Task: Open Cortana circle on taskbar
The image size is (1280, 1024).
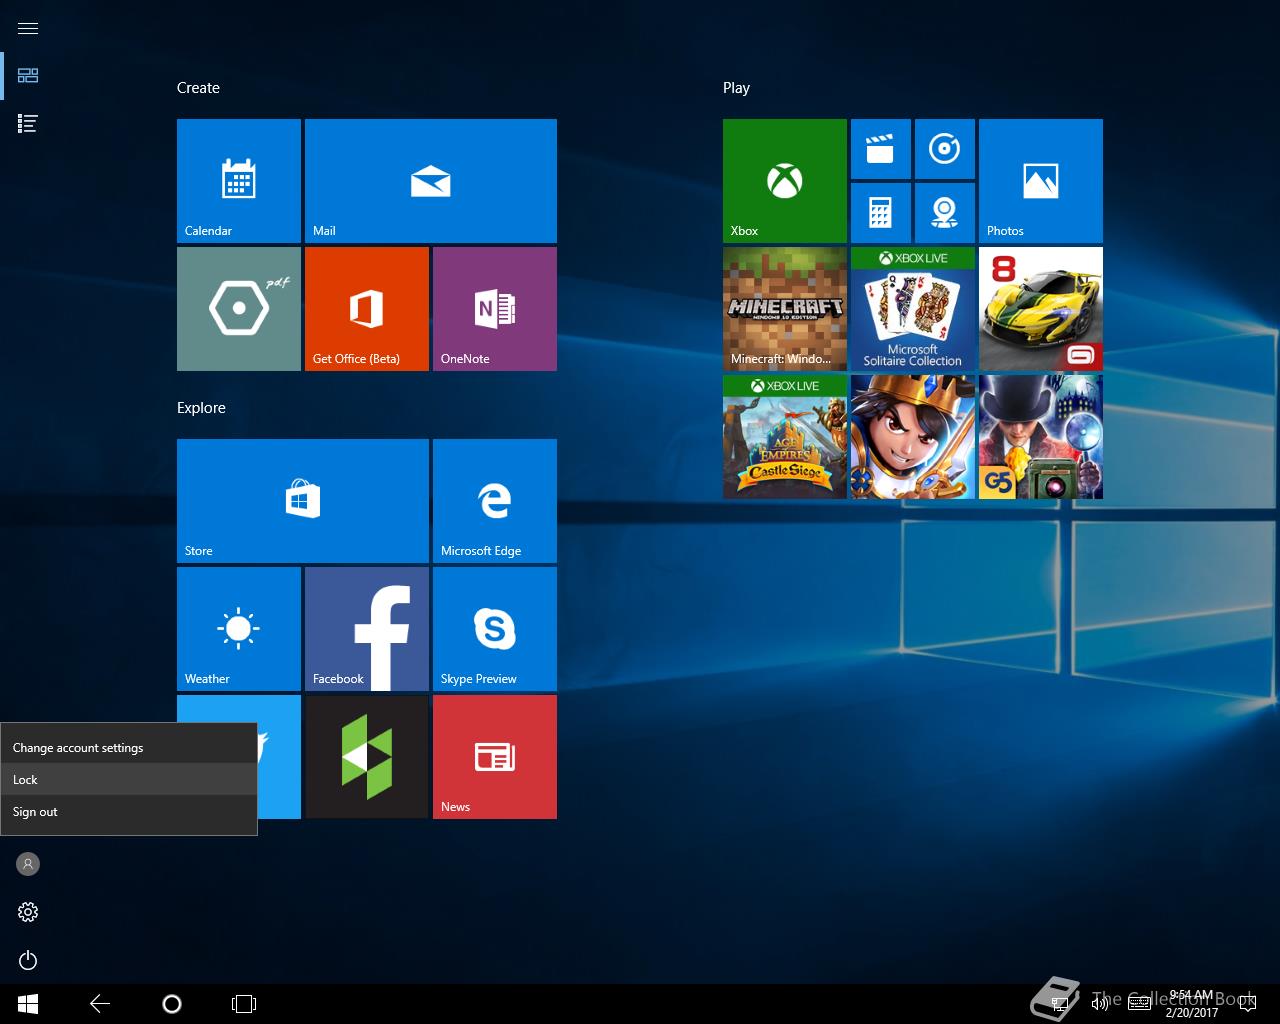Action: [x=172, y=1004]
